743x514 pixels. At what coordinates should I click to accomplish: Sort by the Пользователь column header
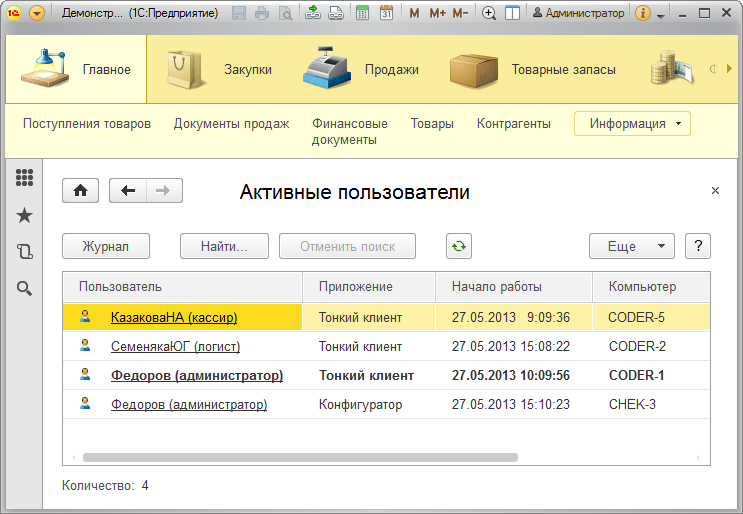pos(182,287)
